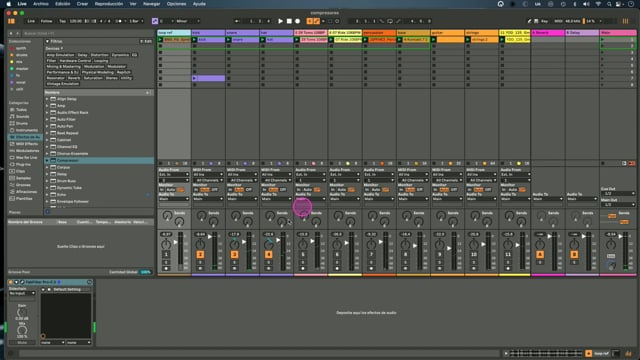This screenshot has width=640, height=360.
Task: Open the Samples category in browser
Action: (x=20, y=178)
